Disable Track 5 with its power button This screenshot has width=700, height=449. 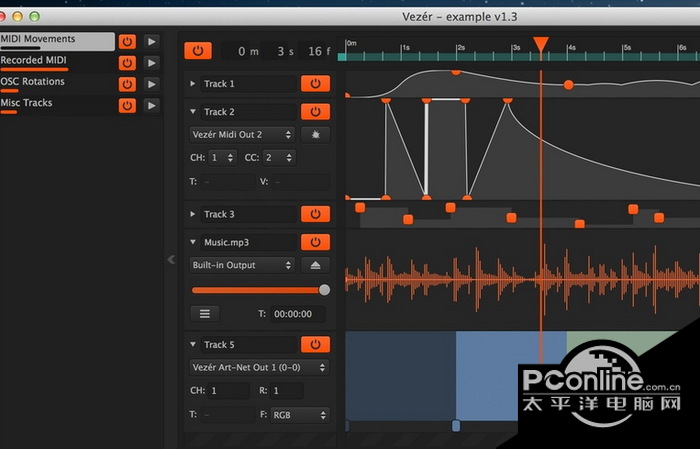point(316,345)
